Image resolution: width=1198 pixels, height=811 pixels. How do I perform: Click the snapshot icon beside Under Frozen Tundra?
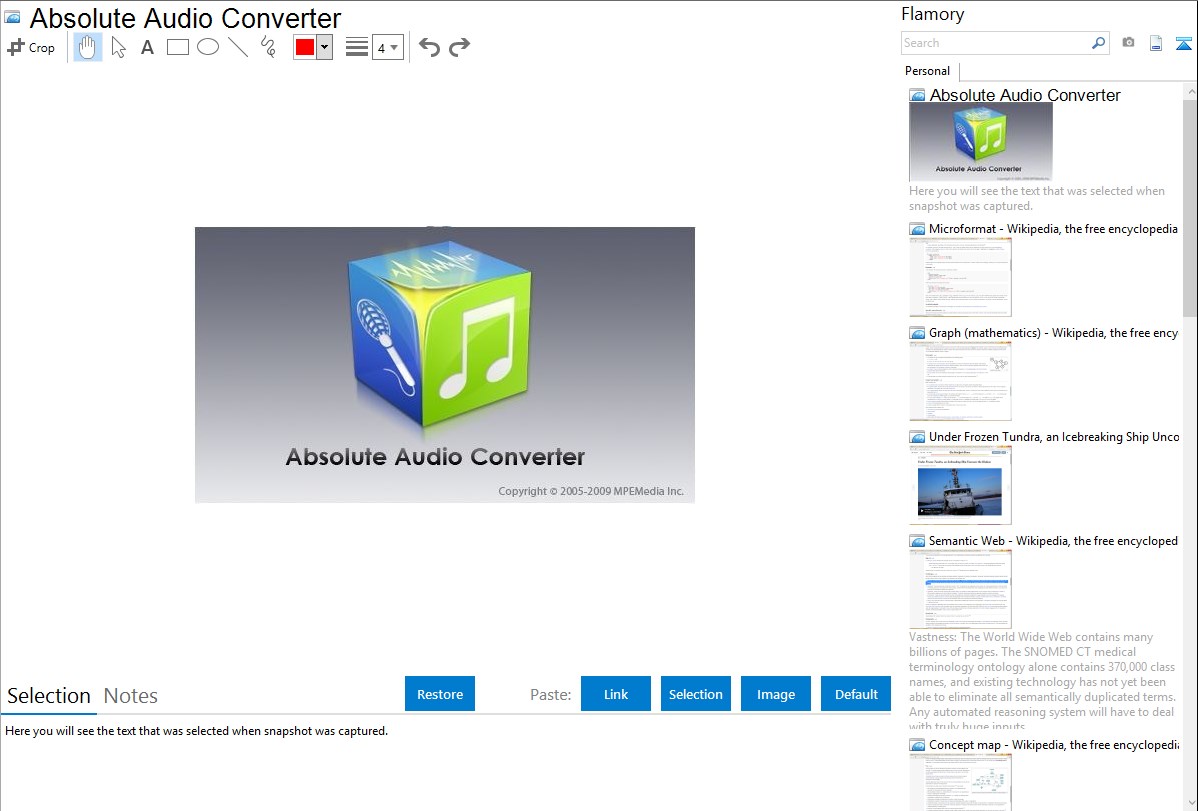point(918,437)
